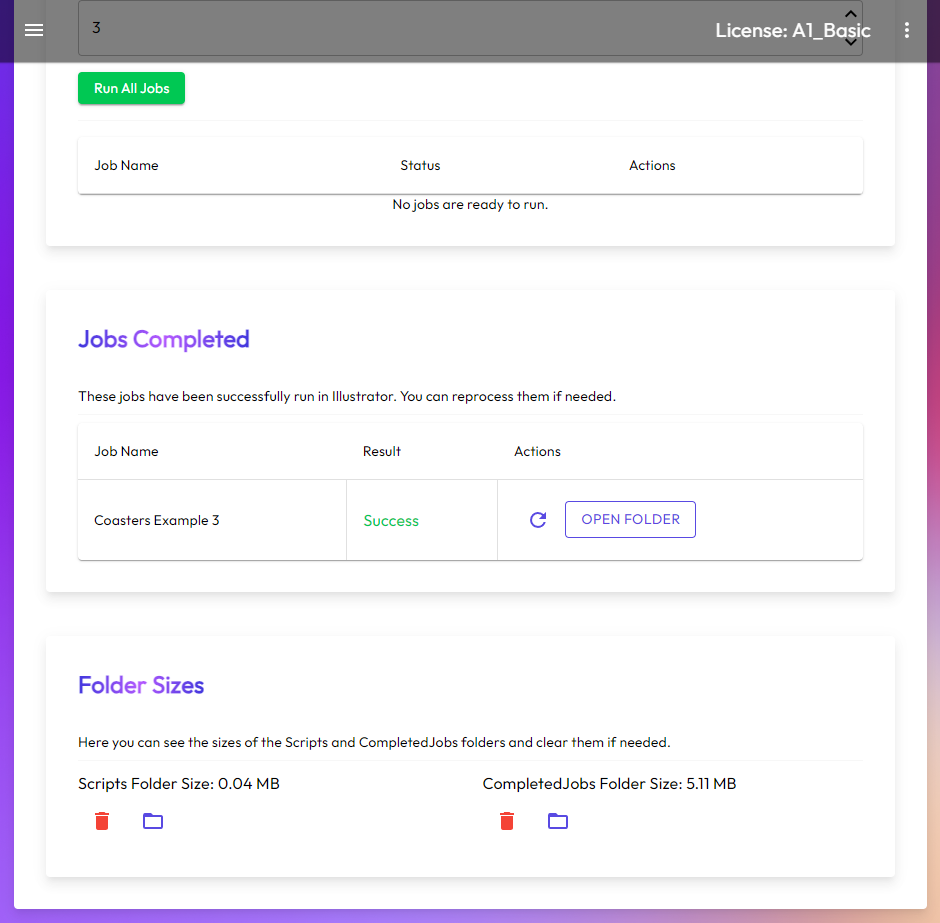Click OPEN FOLDER for Coasters Example 3

(x=630, y=520)
